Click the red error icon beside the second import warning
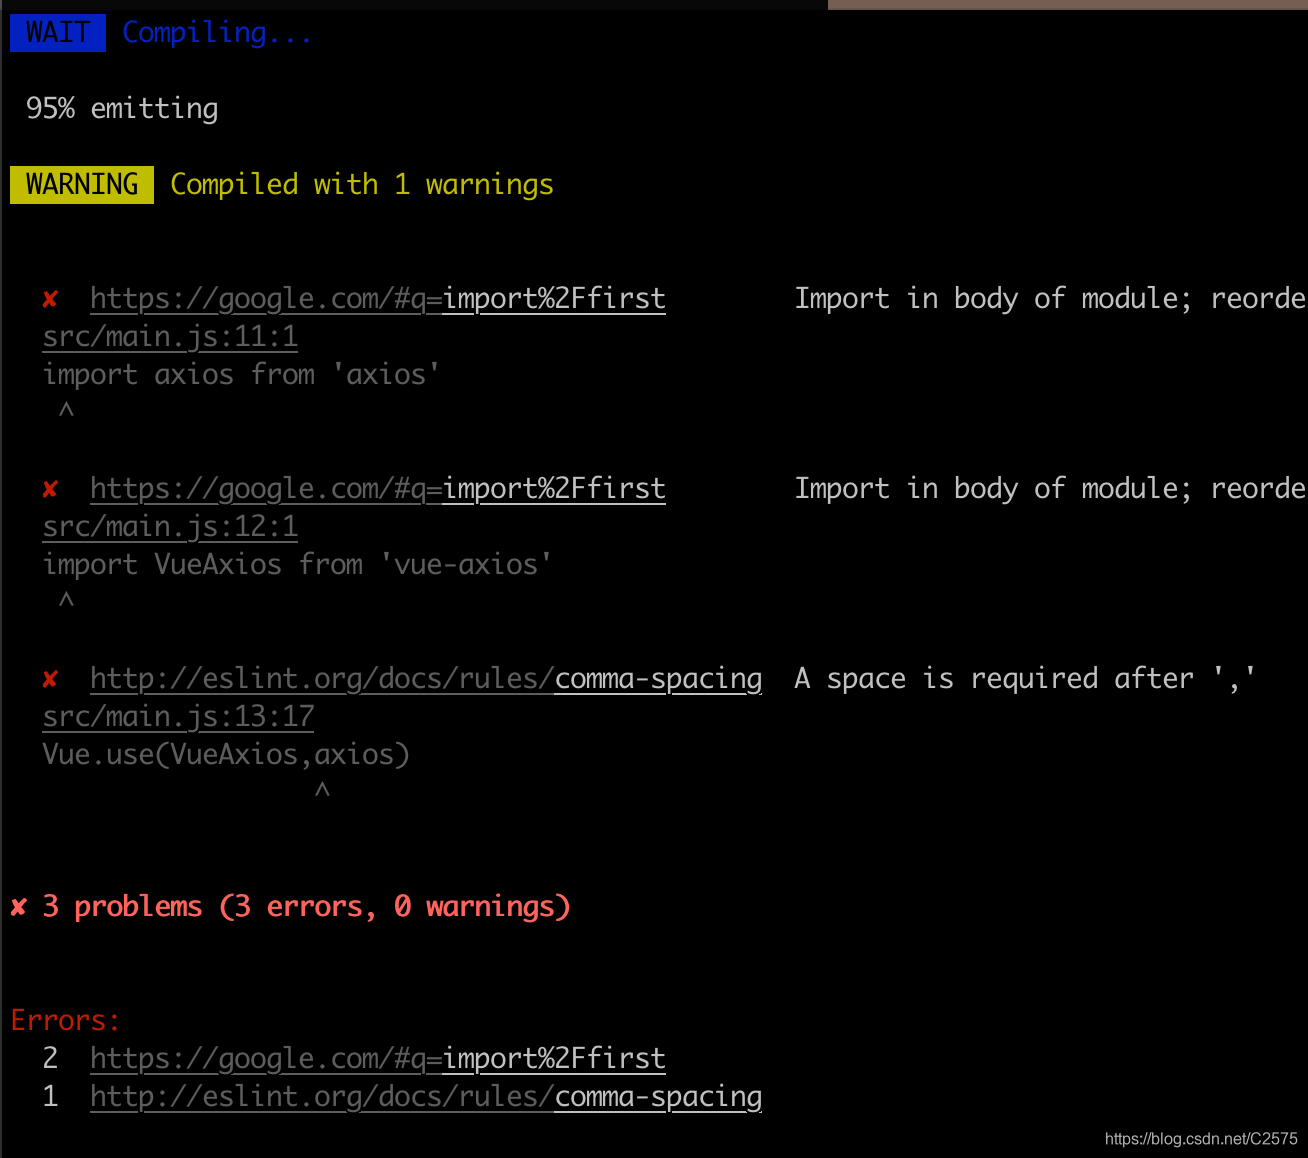Viewport: 1308px width, 1158px height. (49, 488)
